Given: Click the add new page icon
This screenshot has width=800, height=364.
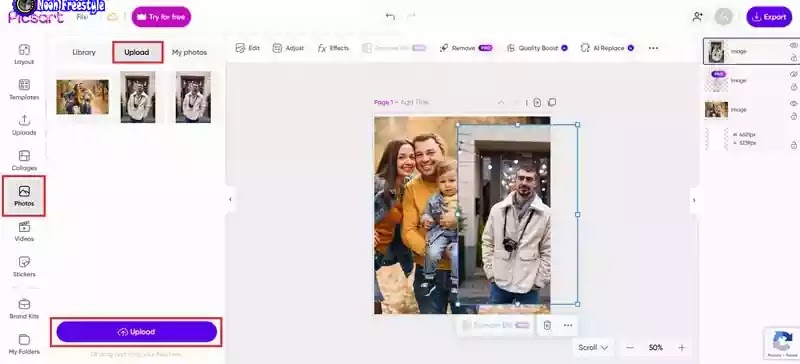Looking at the screenshot, I should click(537, 103).
